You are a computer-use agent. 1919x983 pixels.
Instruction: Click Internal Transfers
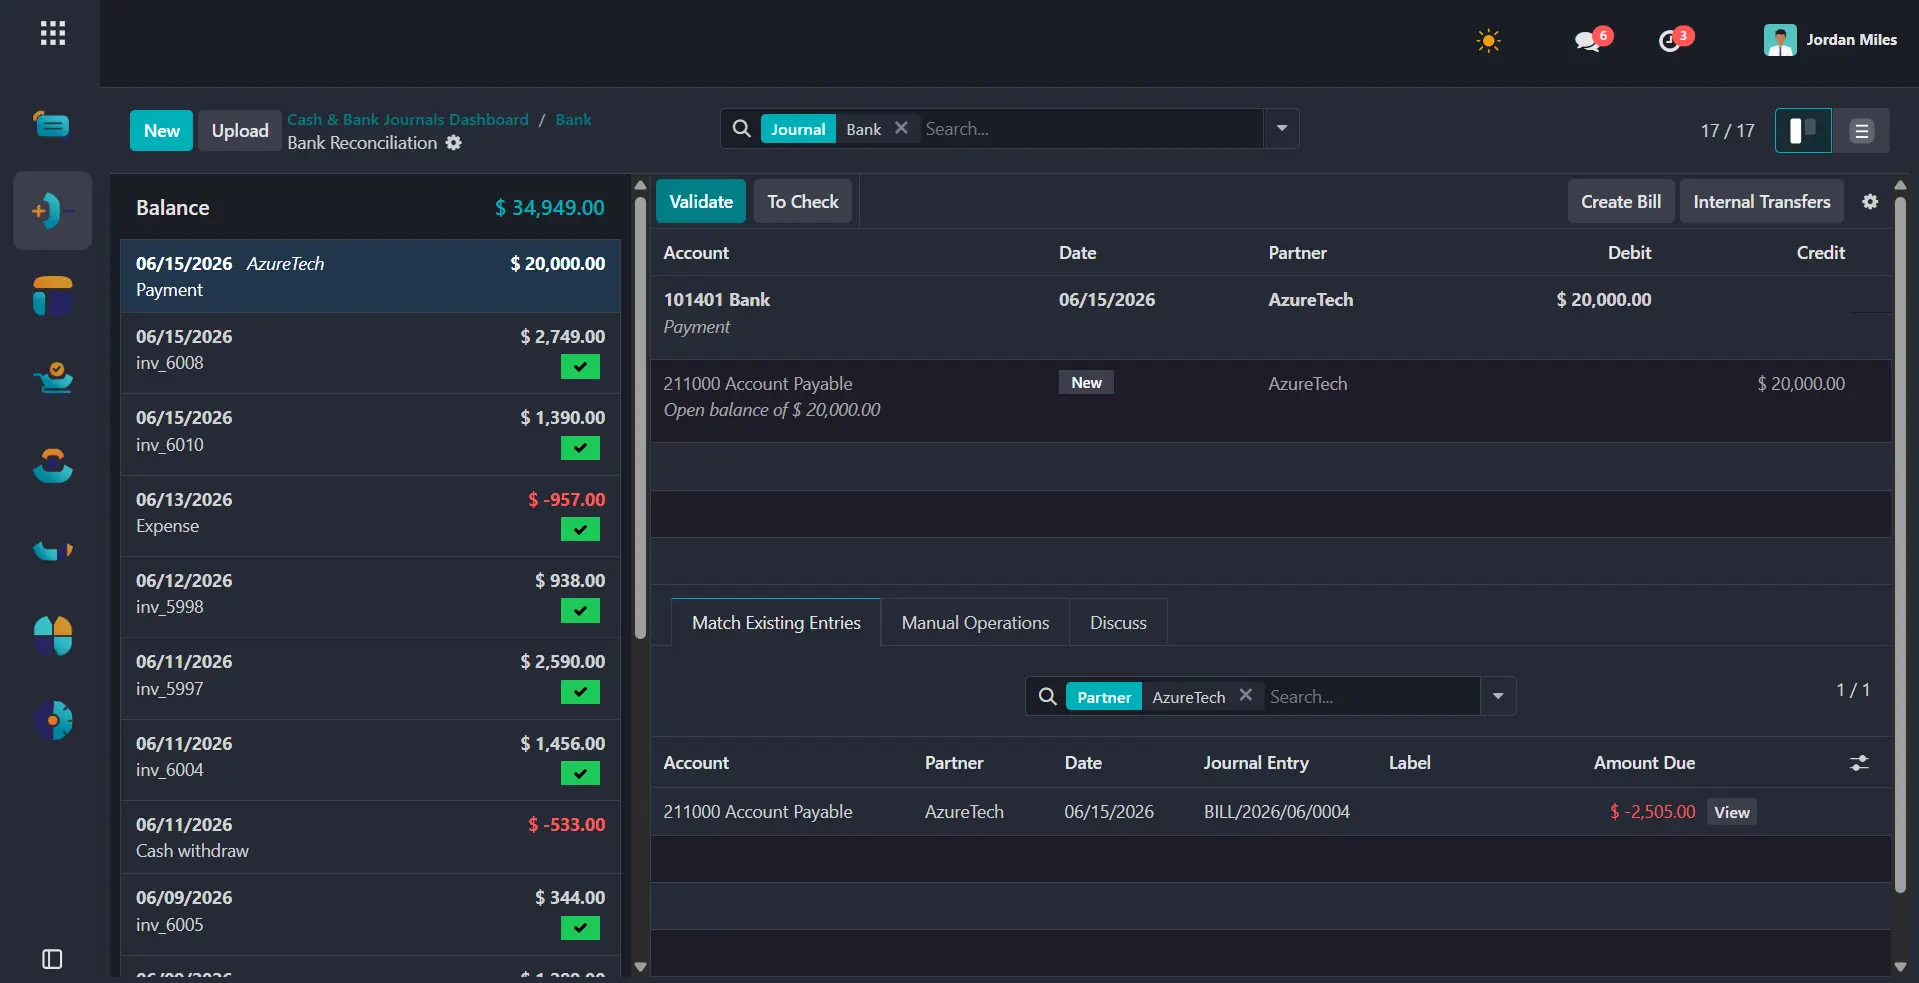click(1762, 202)
